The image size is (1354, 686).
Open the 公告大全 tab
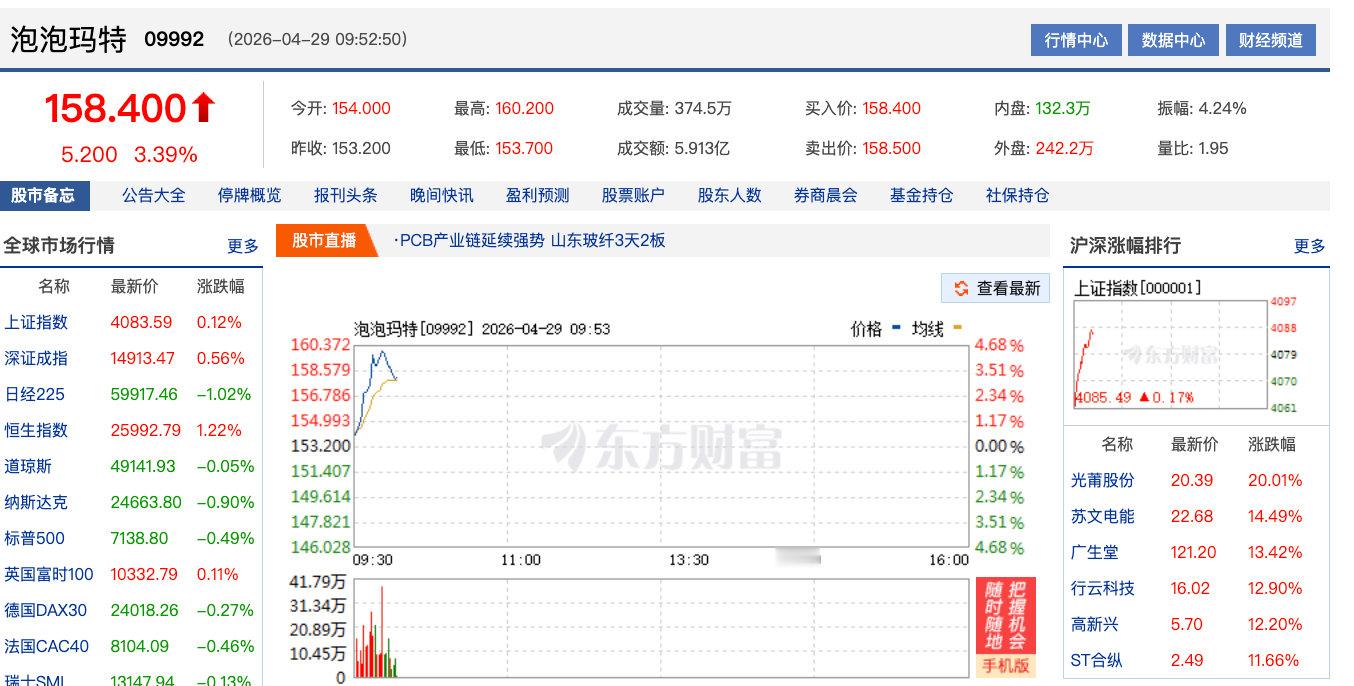coord(154,195)
